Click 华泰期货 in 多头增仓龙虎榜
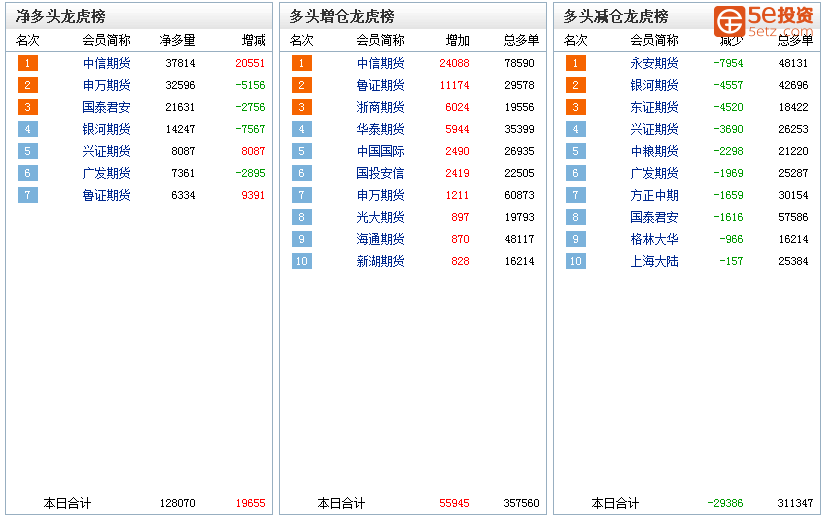The height and width of the screenshot is (521, 821). 380,129
